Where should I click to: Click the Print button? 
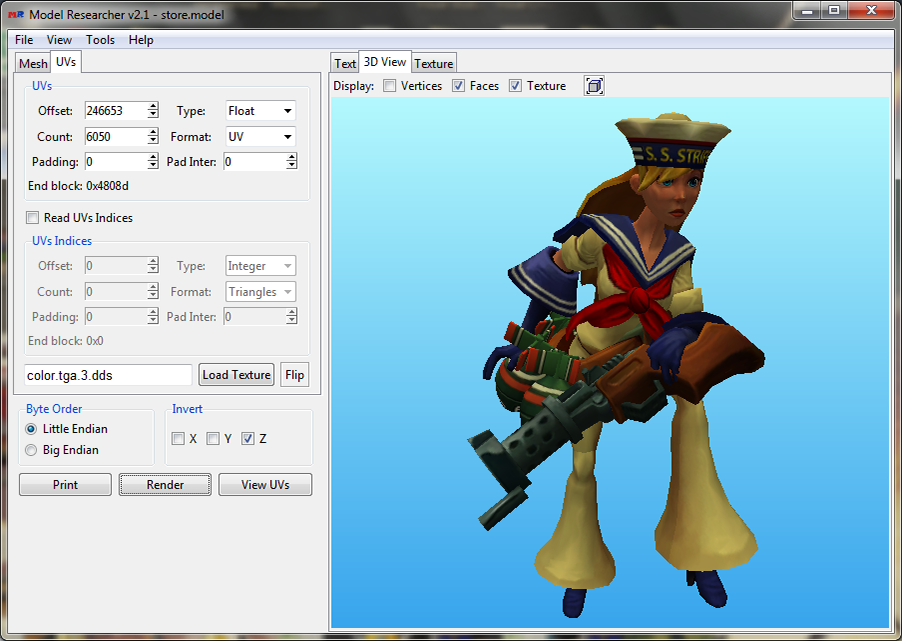tap(65, 484)
